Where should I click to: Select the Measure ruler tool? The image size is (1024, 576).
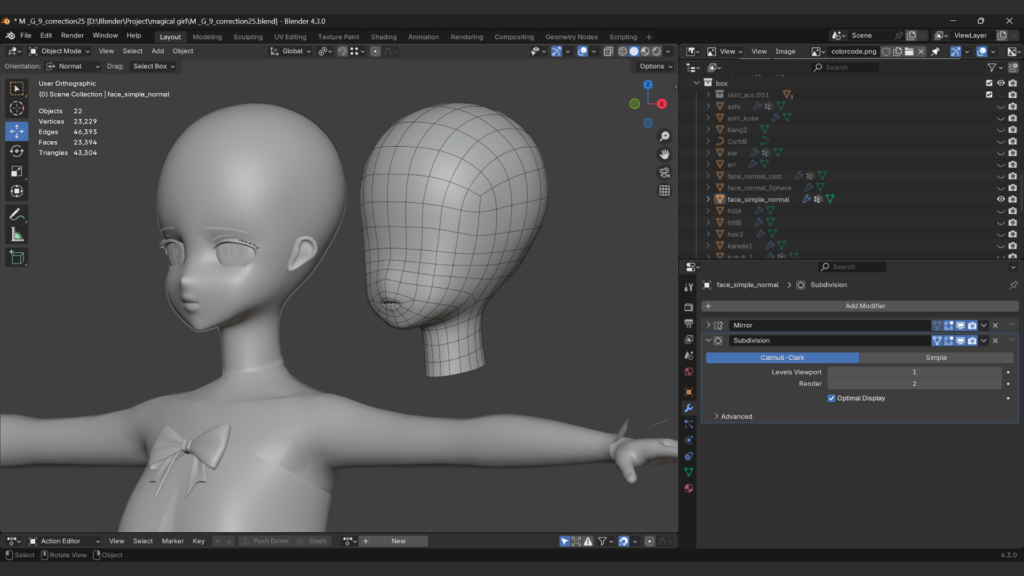(x=17, y=234)
